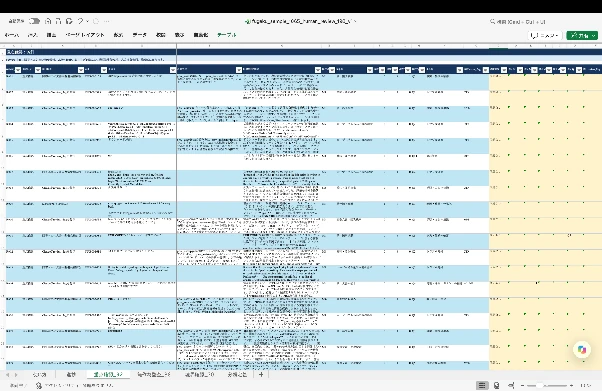The height and width of the screenshot is (391, 602).
Task: Click the green Share button
Action: pos(582,36)
